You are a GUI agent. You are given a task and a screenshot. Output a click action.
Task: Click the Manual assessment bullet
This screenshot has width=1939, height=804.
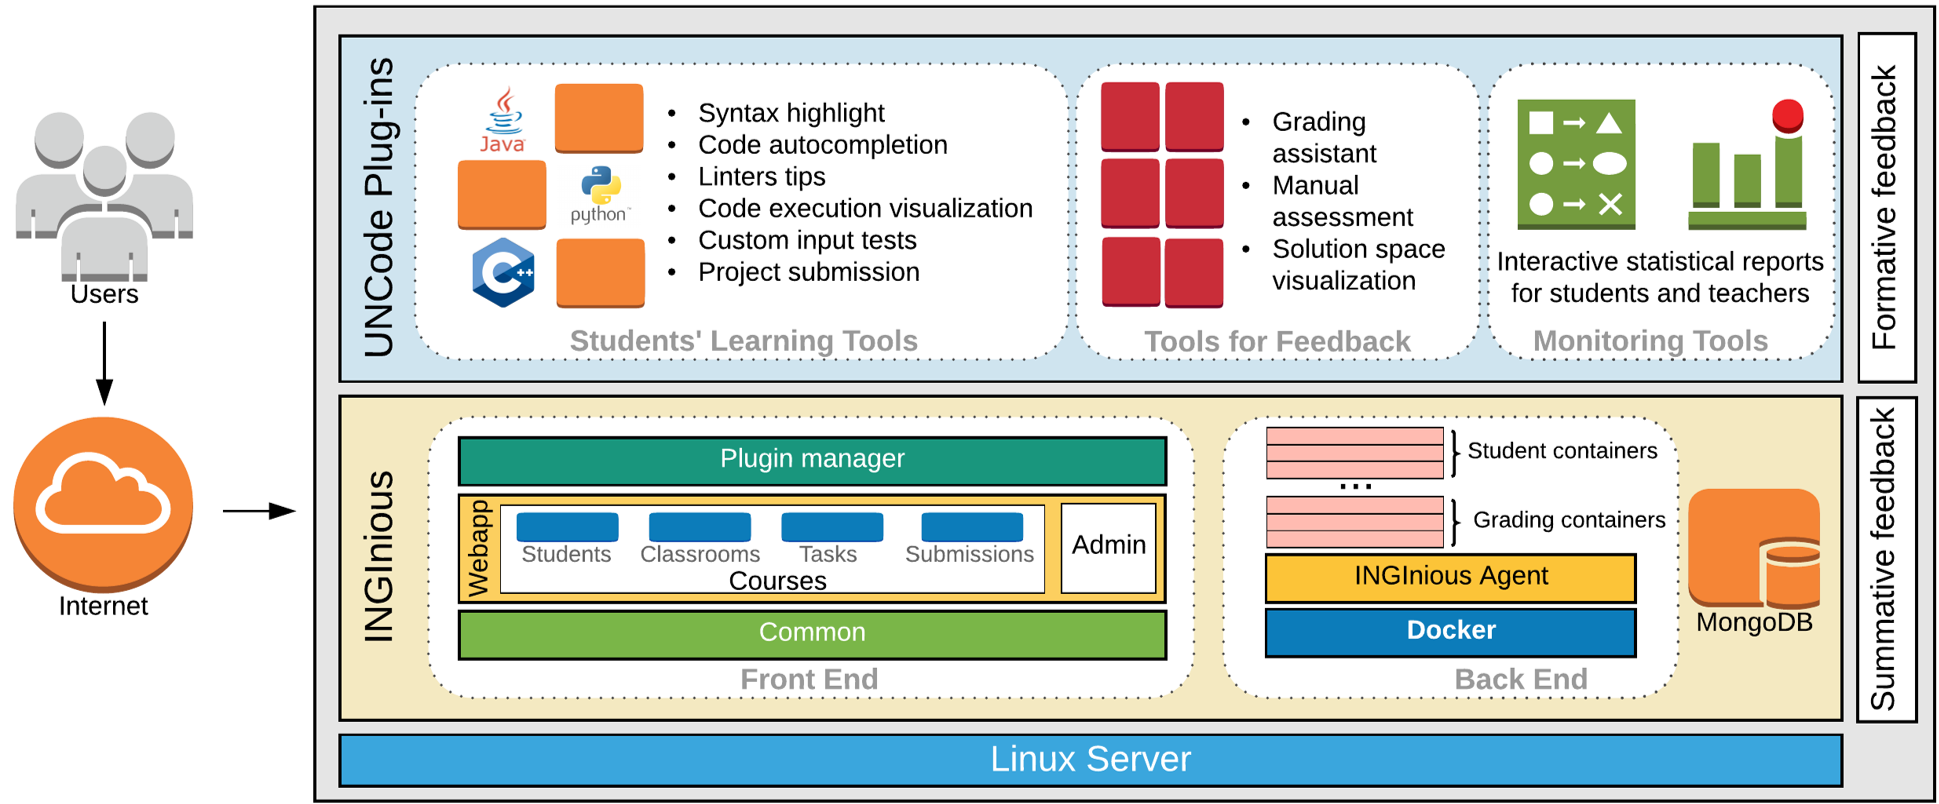1342,201
